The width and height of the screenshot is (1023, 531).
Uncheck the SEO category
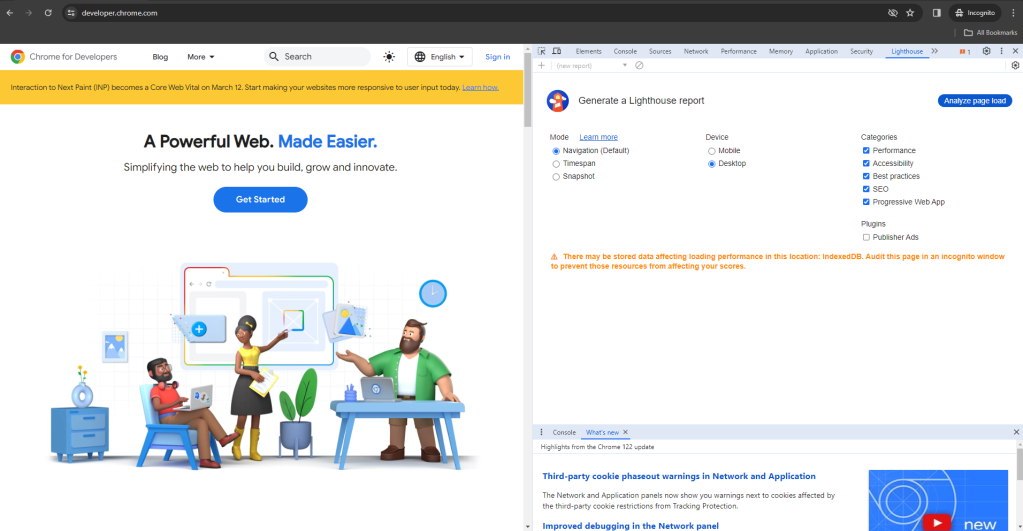(866, 189)
